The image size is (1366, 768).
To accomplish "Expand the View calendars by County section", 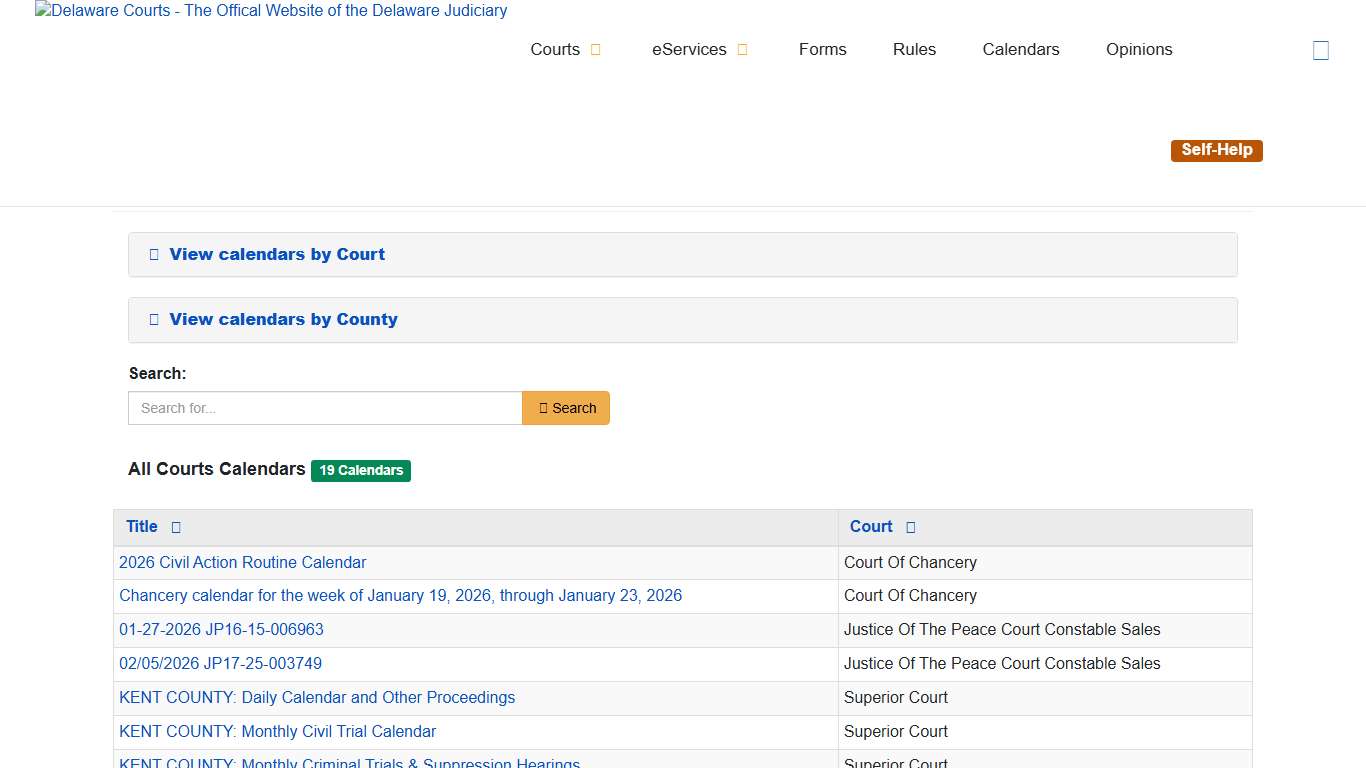I will click(x=283, y=319).
